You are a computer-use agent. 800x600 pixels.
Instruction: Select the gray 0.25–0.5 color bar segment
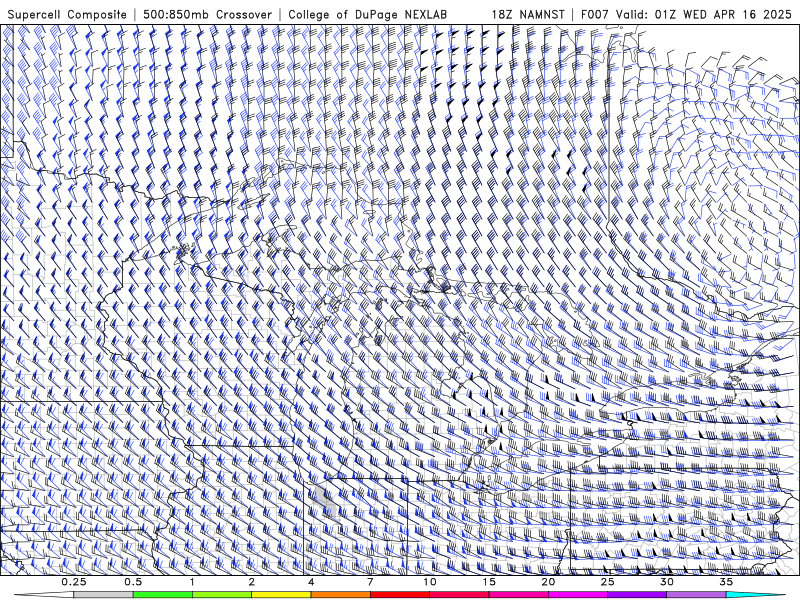point(103,595)
